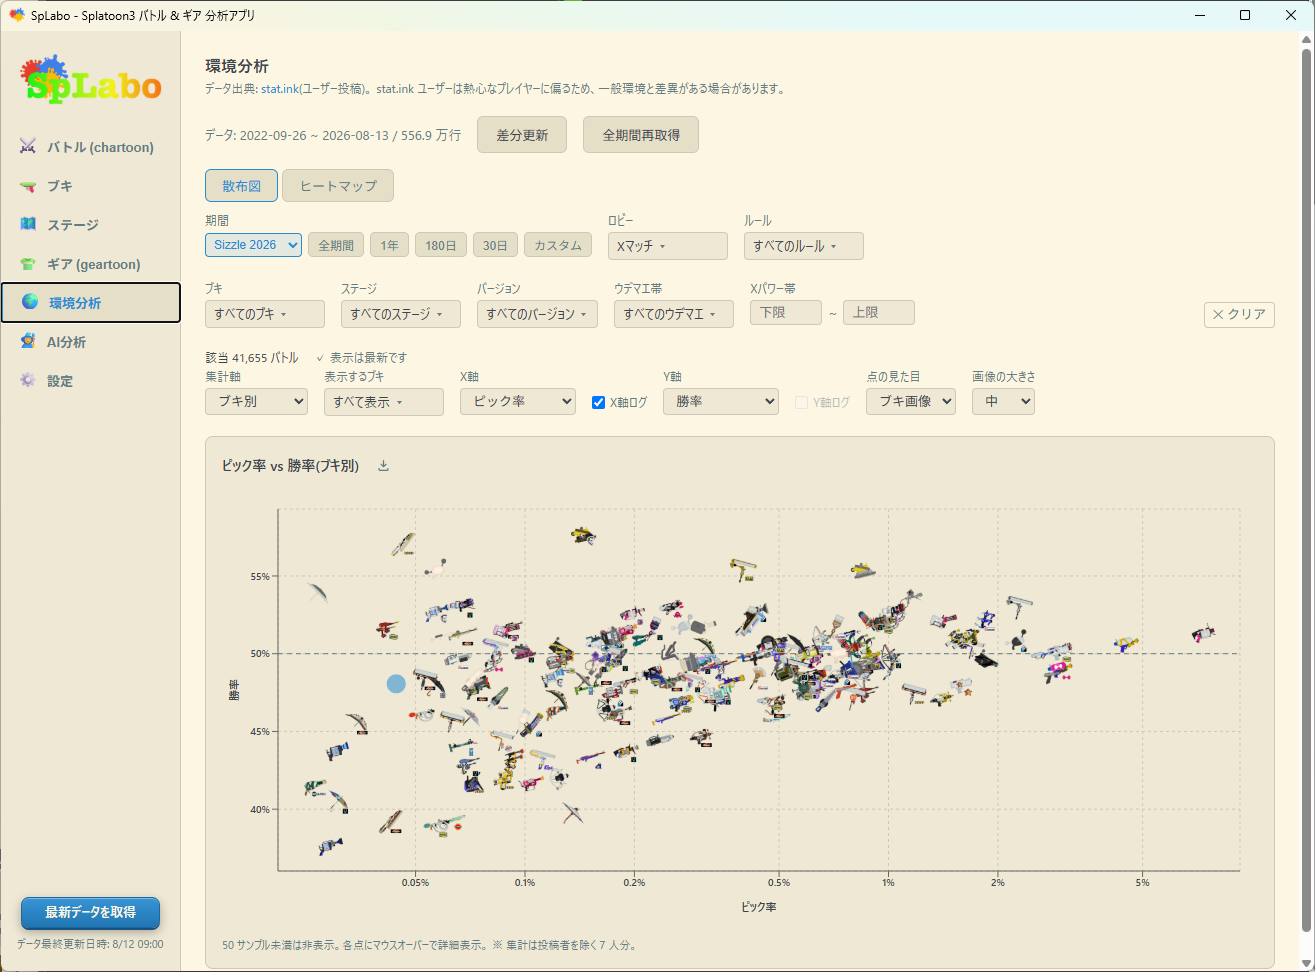Open the すべてのステージ dropdown

click(400, 314)
